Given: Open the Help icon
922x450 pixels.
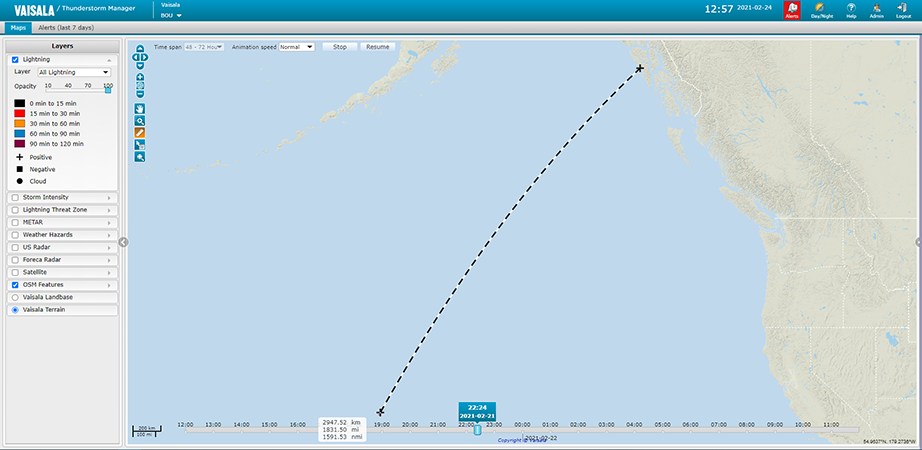Looking at the screenshot, I should point(851,10).
